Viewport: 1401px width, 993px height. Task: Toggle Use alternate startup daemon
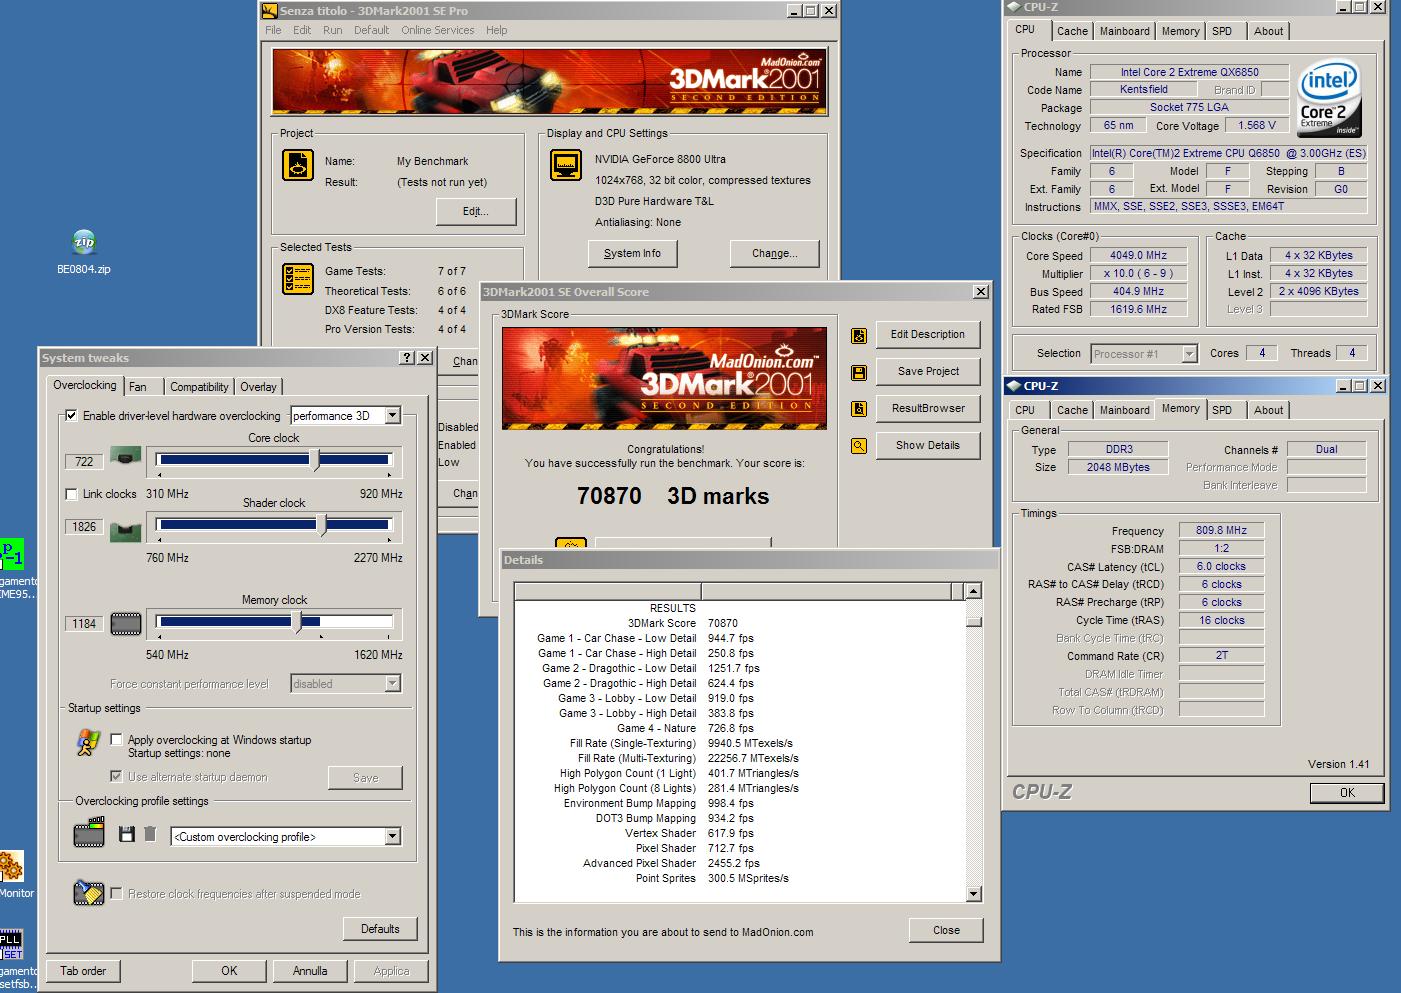[x=116, y=777]
